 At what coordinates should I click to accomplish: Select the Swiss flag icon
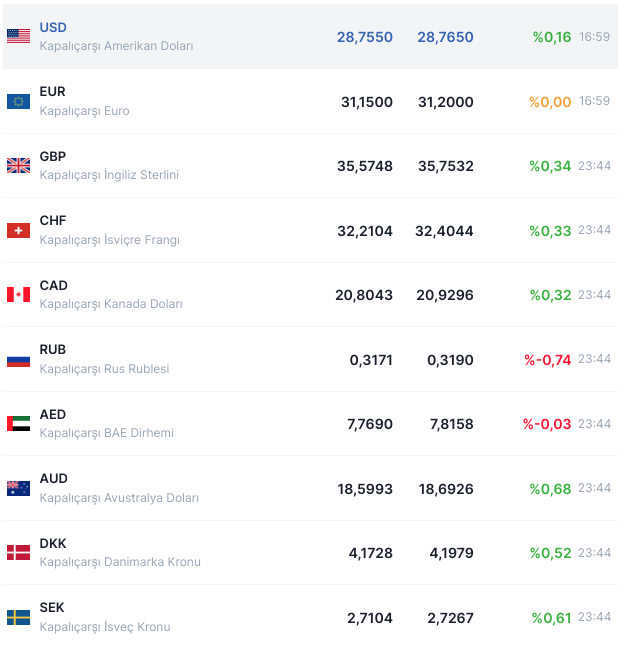click(18, 230)
